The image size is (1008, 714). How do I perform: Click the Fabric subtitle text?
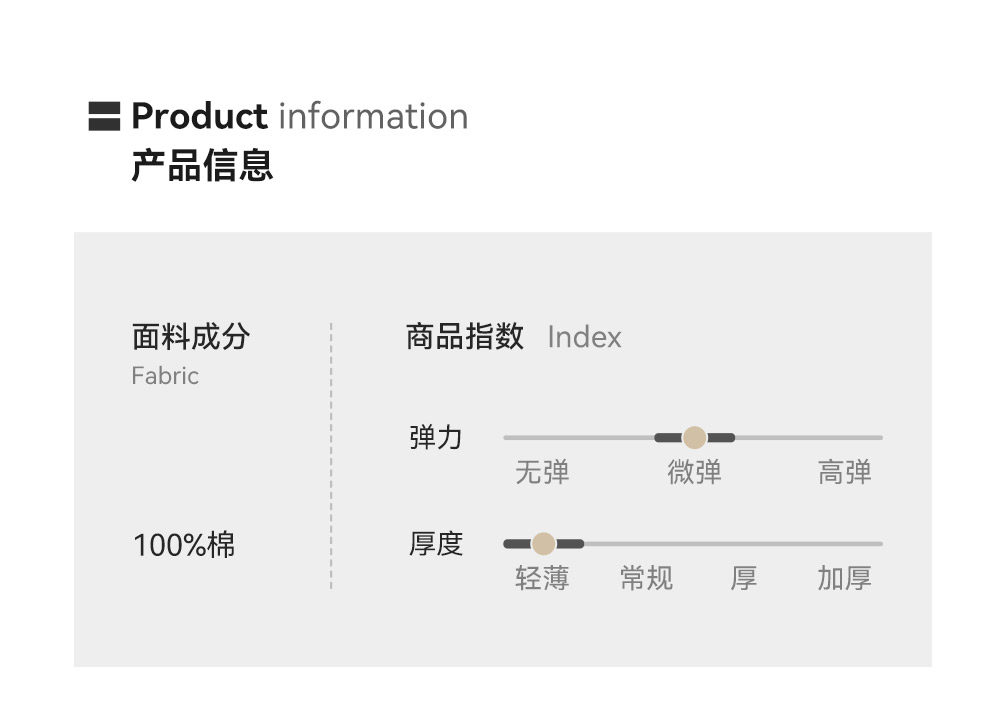[x=165, y=376]
